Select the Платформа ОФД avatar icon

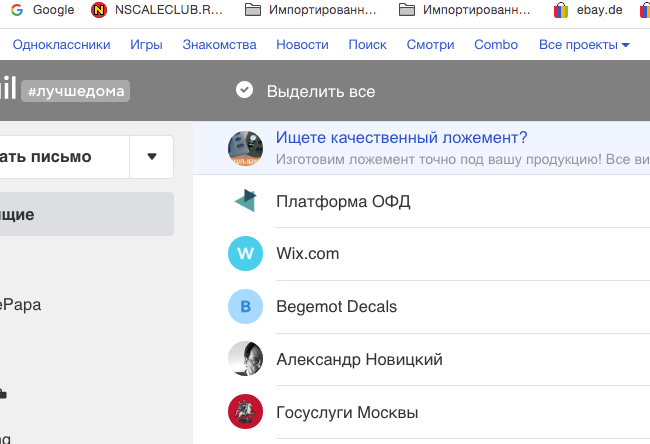(245, 201)
